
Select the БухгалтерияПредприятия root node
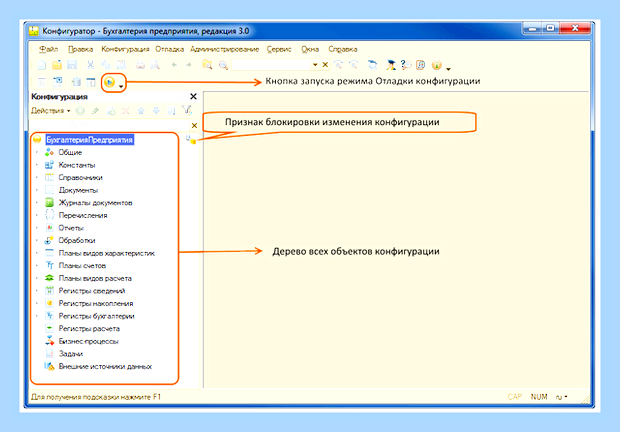tap(89, 140)
